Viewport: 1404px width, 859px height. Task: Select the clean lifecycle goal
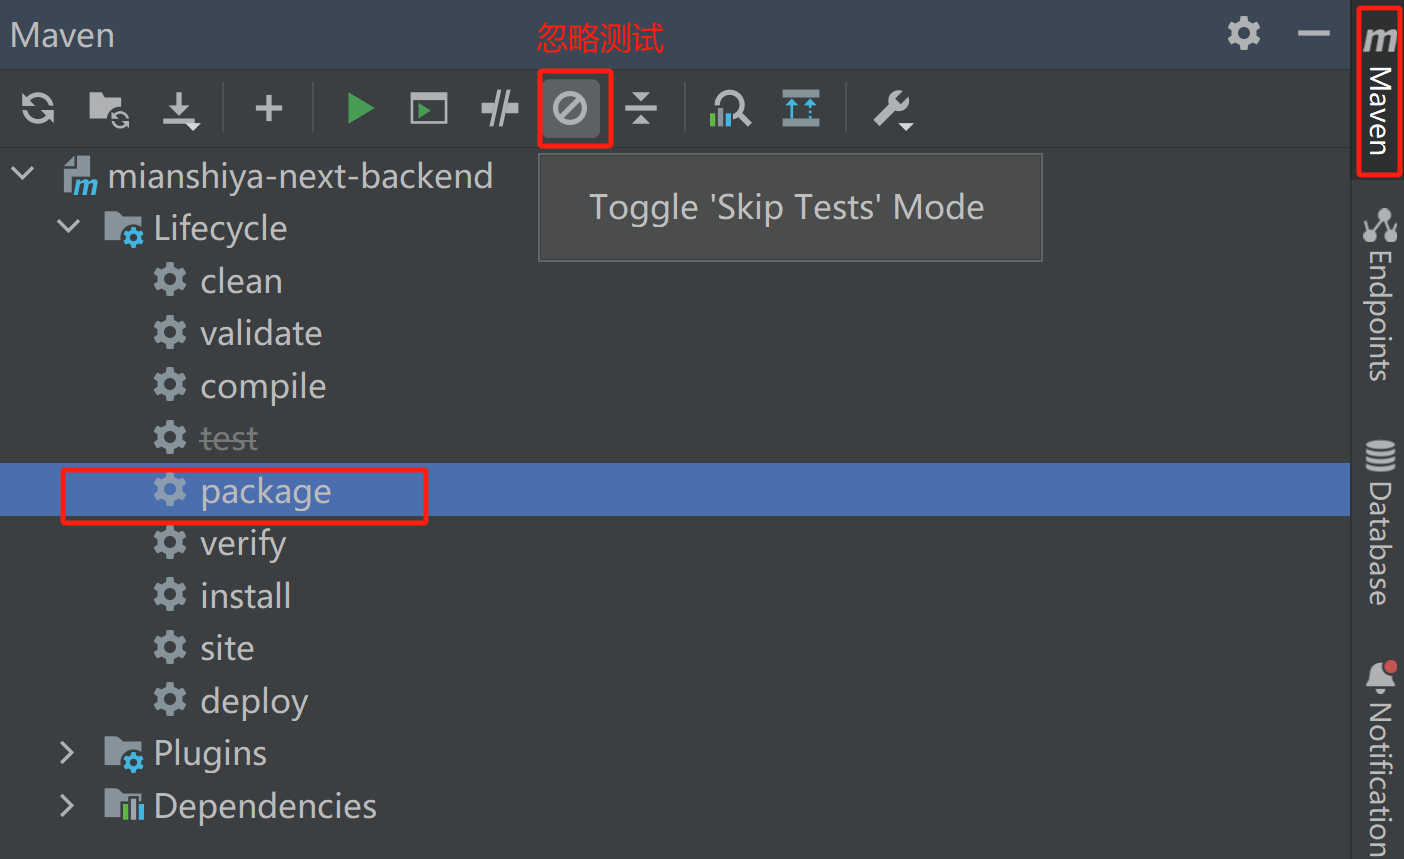pos(241,281)
